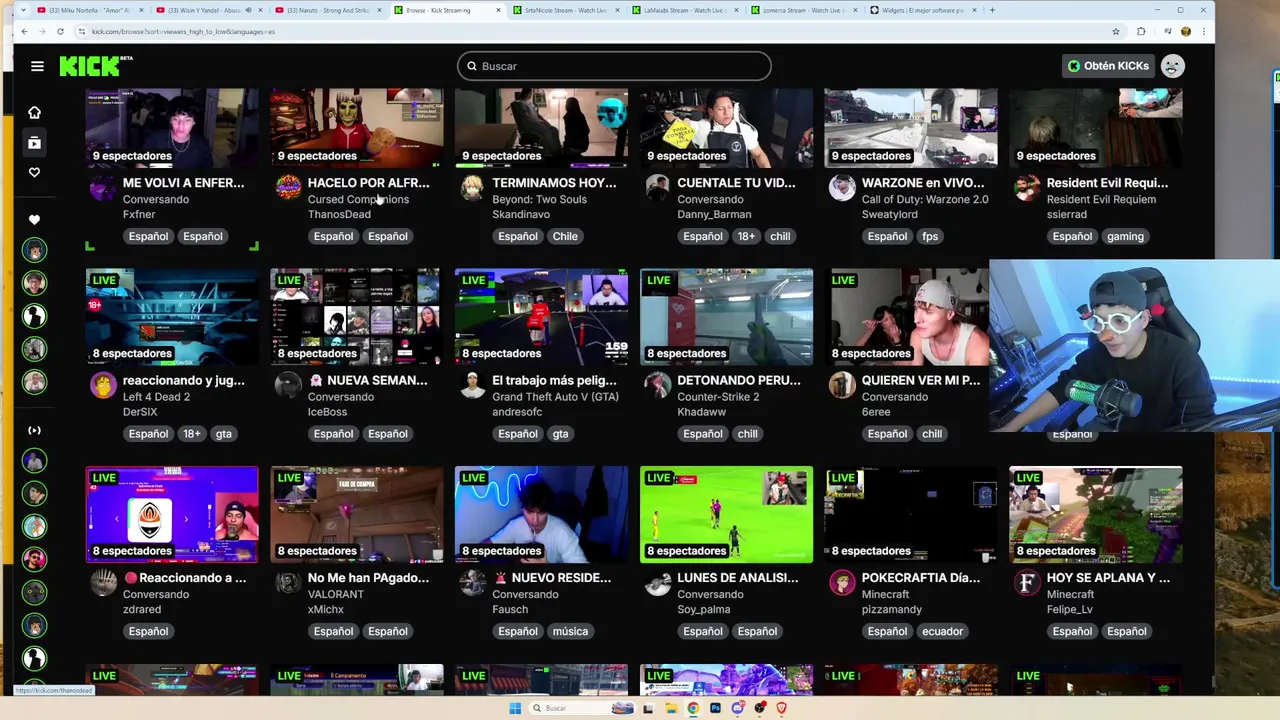Open the Fxfner channel name link
This screenshot has width=1280, height=720.
click(x=139, y=214)
